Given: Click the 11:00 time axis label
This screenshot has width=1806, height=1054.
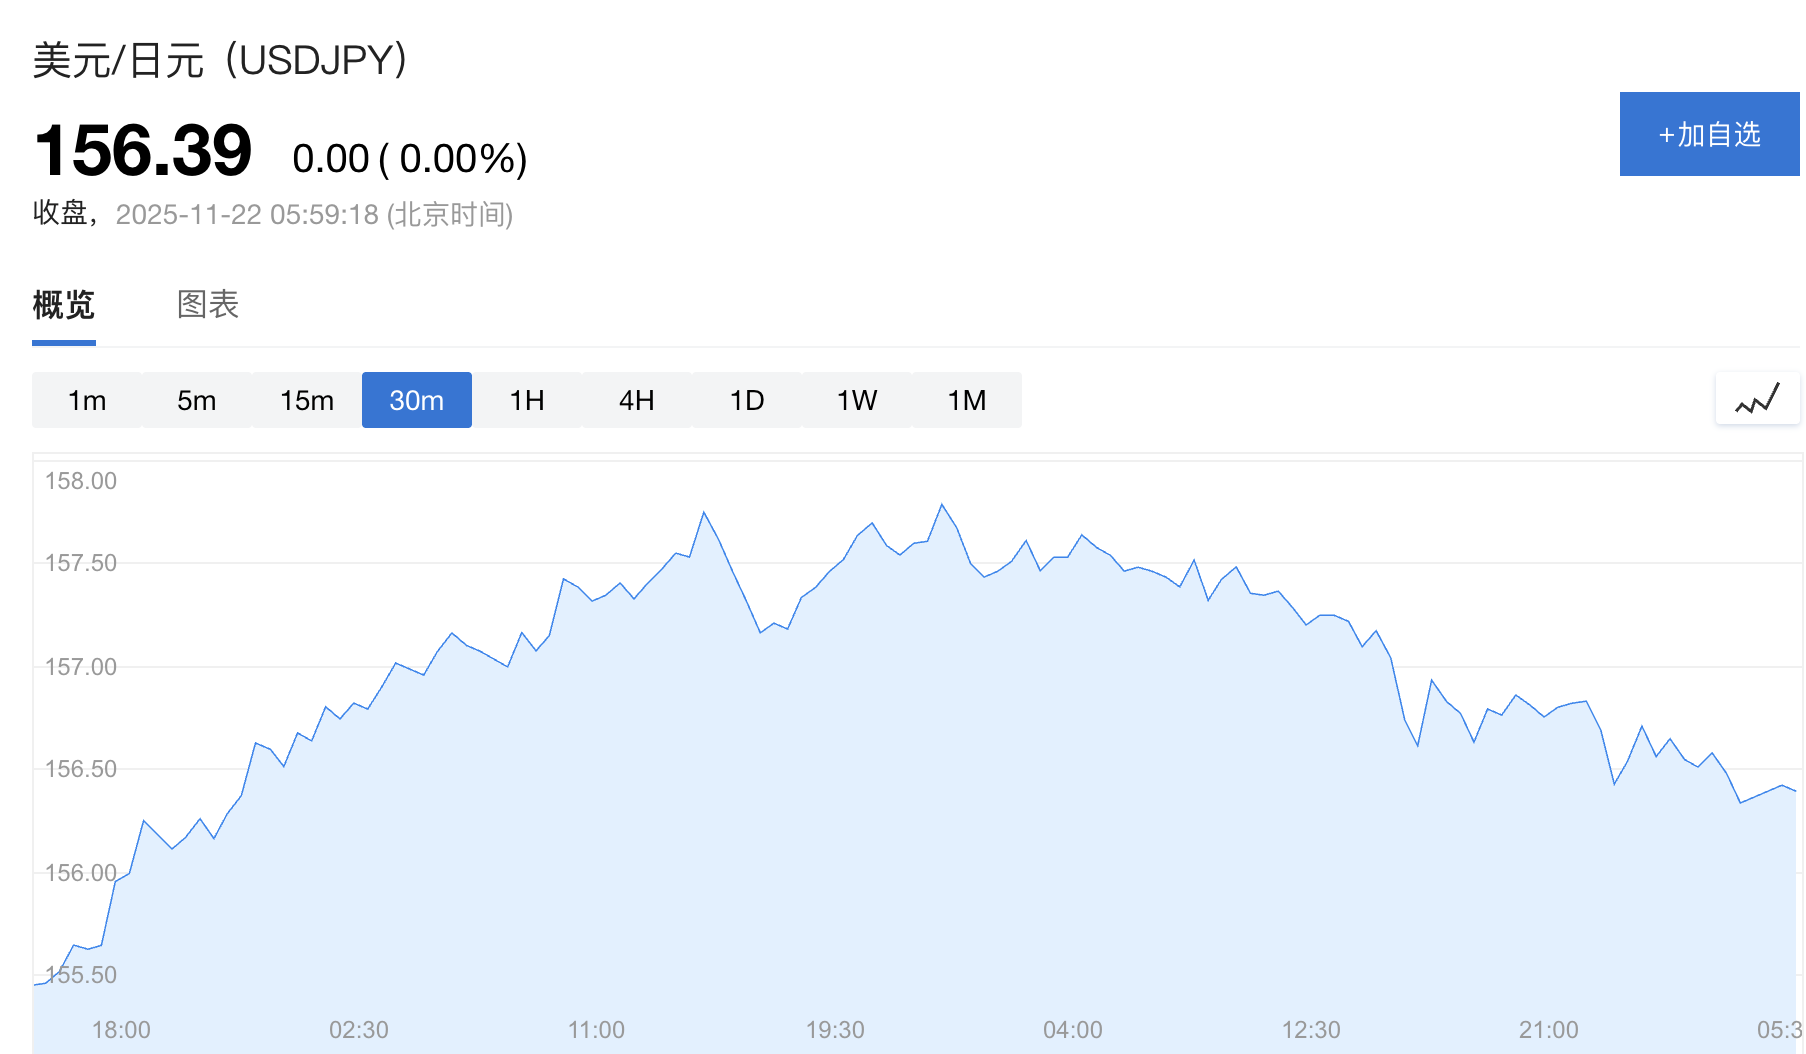Looking at the screenshot, I should click(x=596, y=1030).
